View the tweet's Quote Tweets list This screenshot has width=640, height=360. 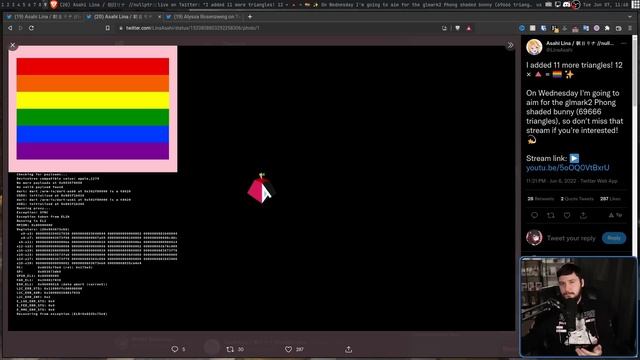point(577,199)
